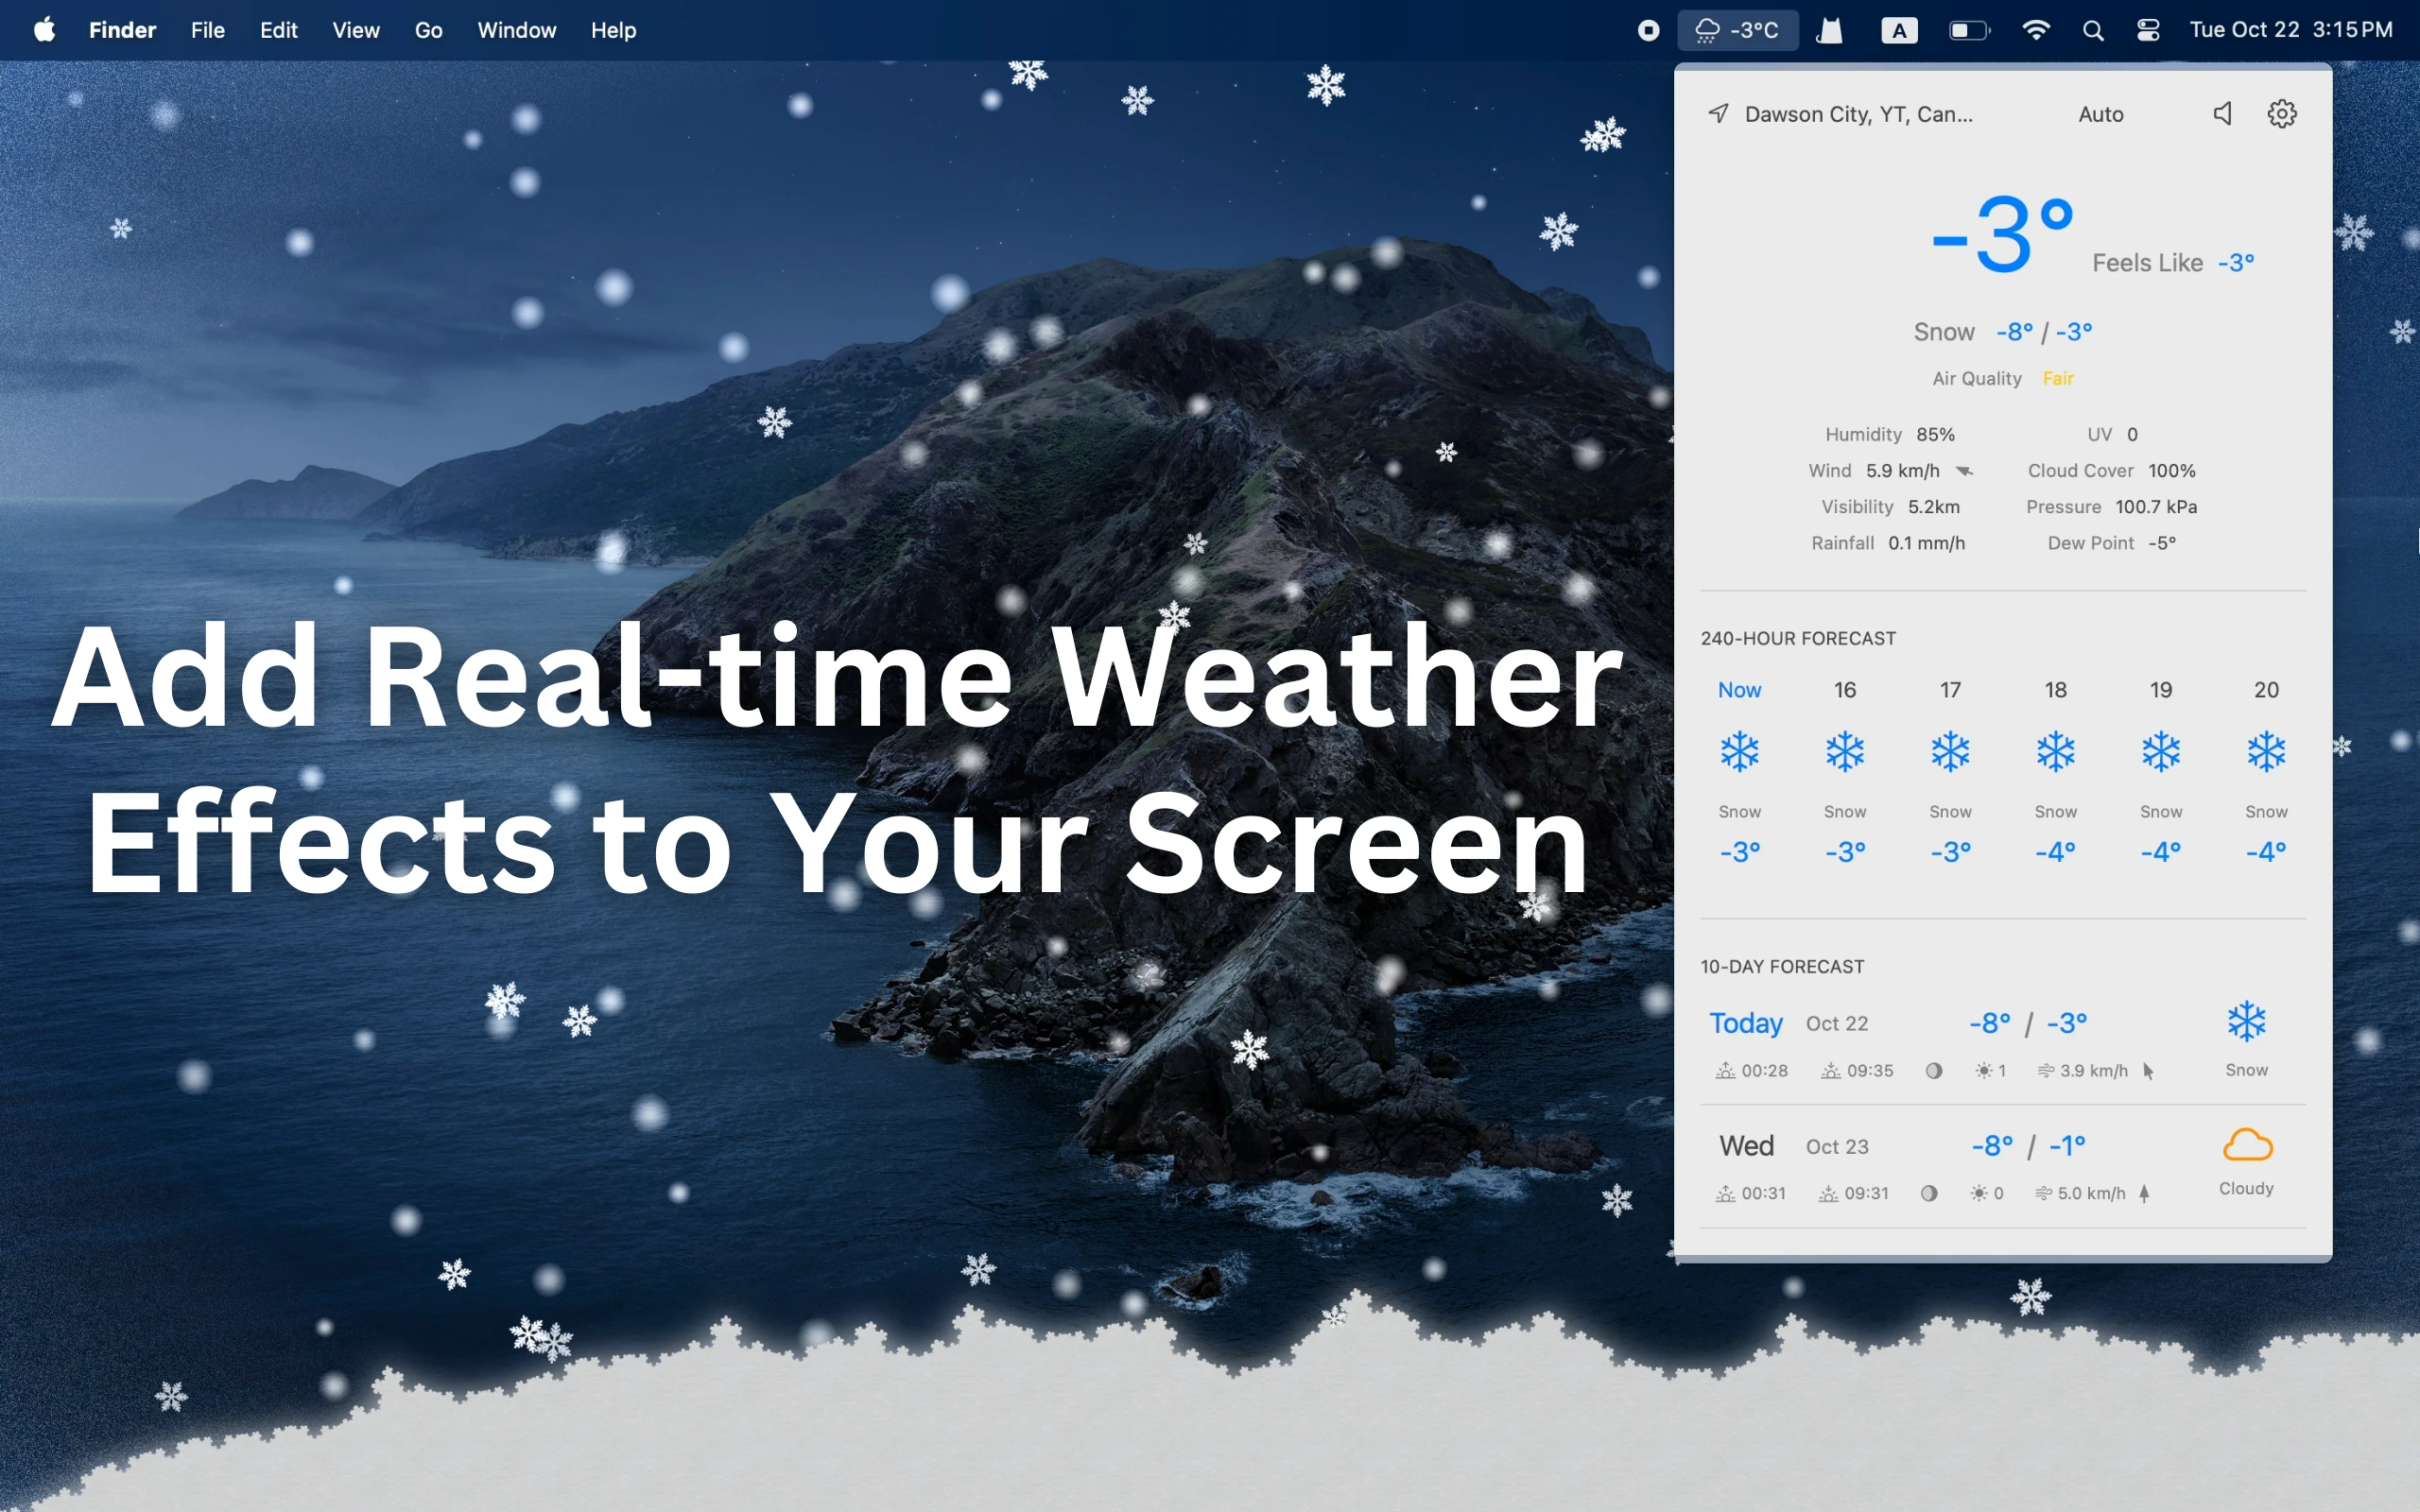Open Control Center icon in menu bar

[2147, 31]
